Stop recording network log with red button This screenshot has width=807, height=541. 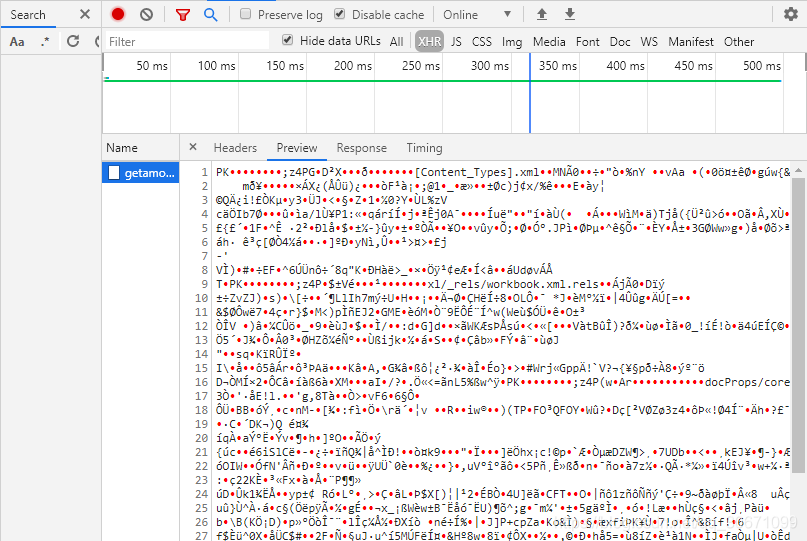pos(118,15)
